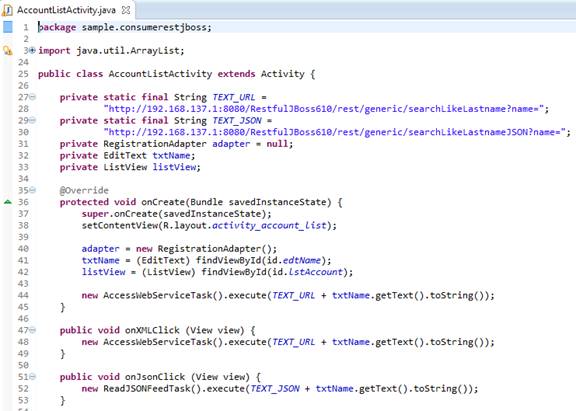Click the TEXT_URL string URL literal
Viewport: 576px width, 411px height.
(324, 109)
